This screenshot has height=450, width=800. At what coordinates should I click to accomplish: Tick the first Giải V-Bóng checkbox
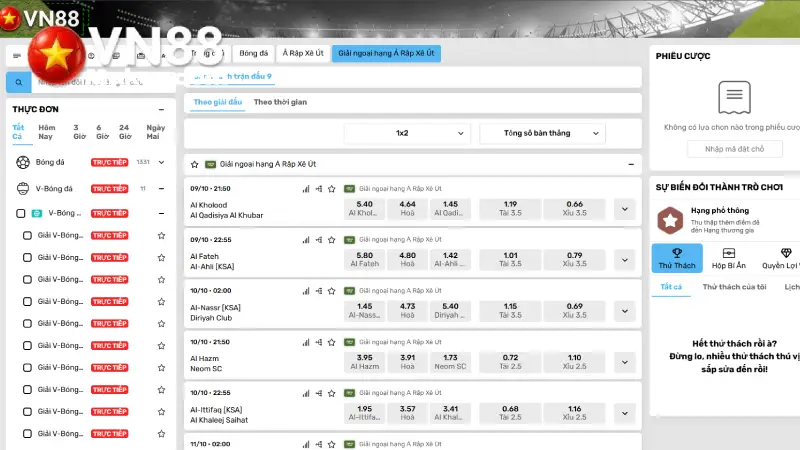(28, 235)
